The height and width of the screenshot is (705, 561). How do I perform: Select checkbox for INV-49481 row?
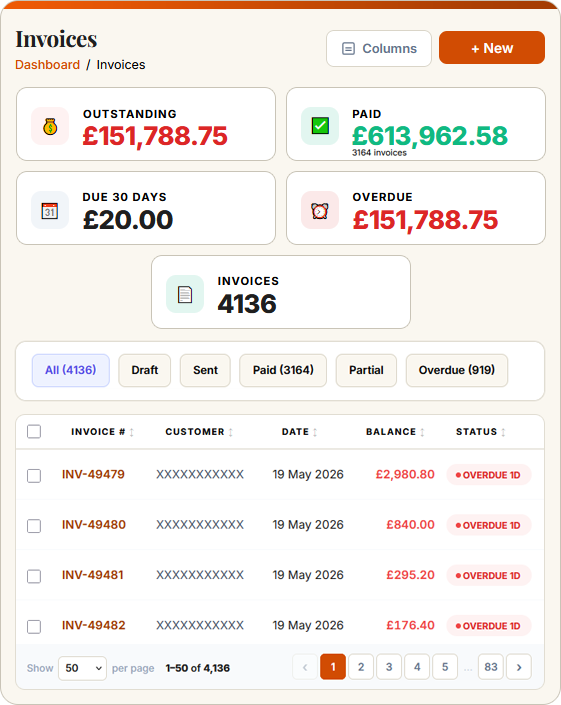[34, 576]
